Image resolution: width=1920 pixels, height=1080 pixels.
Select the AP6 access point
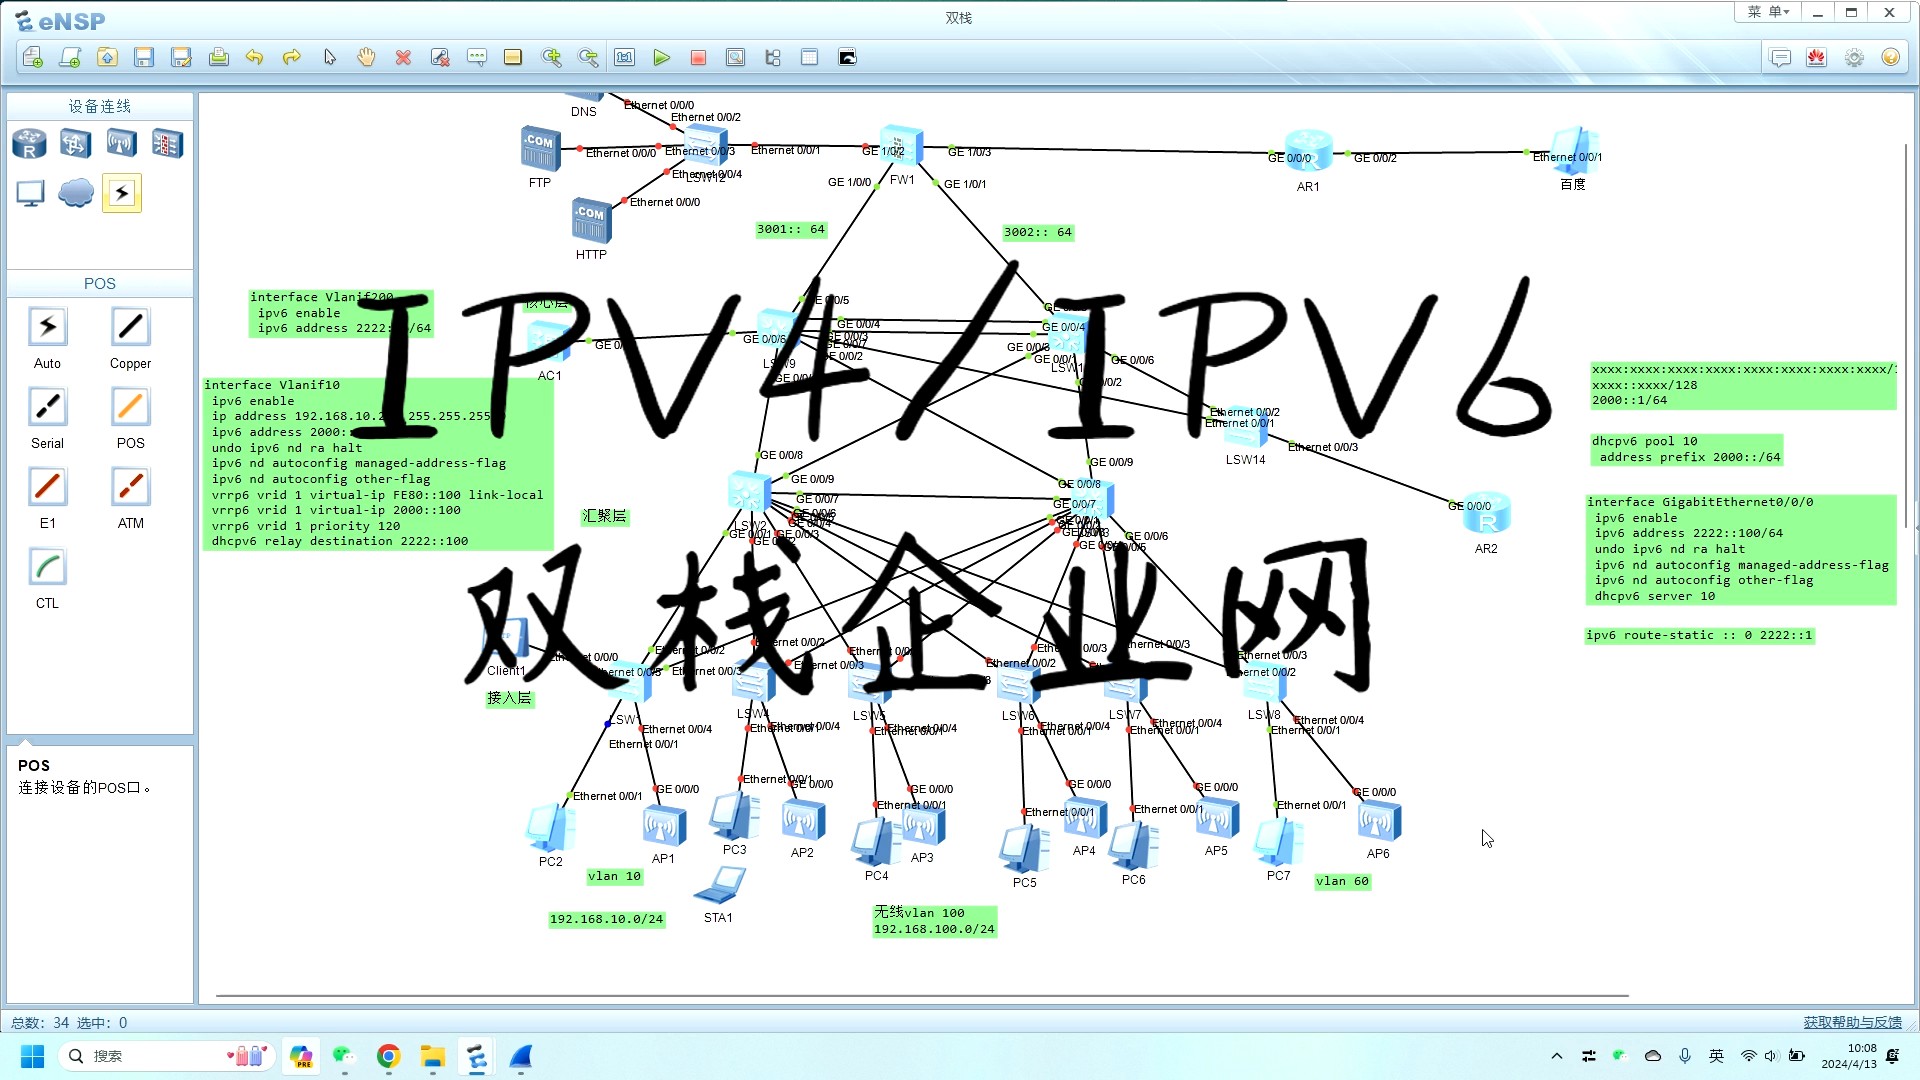1378,822
